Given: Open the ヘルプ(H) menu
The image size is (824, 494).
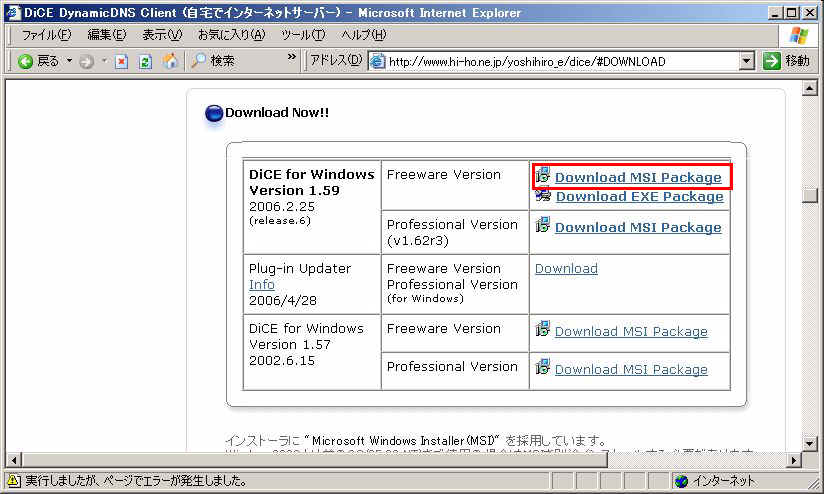Looking at the screenshot, I should (364, 35).
